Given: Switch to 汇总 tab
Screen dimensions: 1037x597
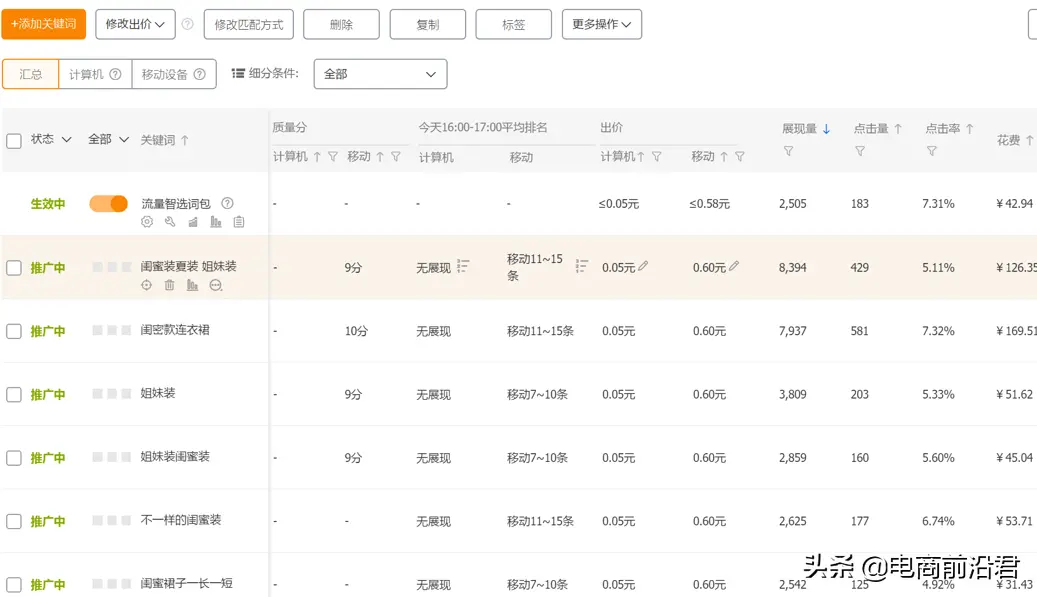Looking at the screenshot, I should tap(30, 74).
